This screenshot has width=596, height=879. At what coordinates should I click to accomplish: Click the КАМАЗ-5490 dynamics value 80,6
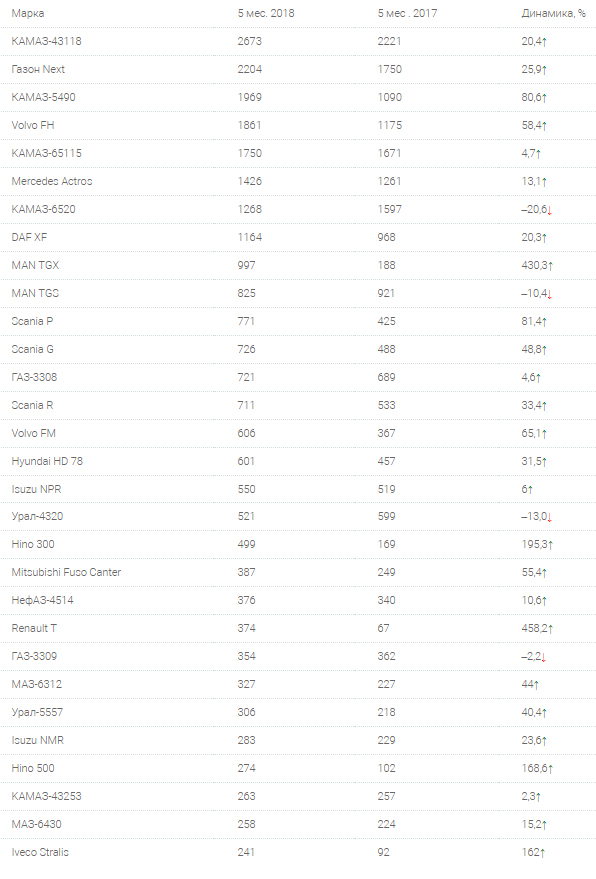(x=531, y=97)
